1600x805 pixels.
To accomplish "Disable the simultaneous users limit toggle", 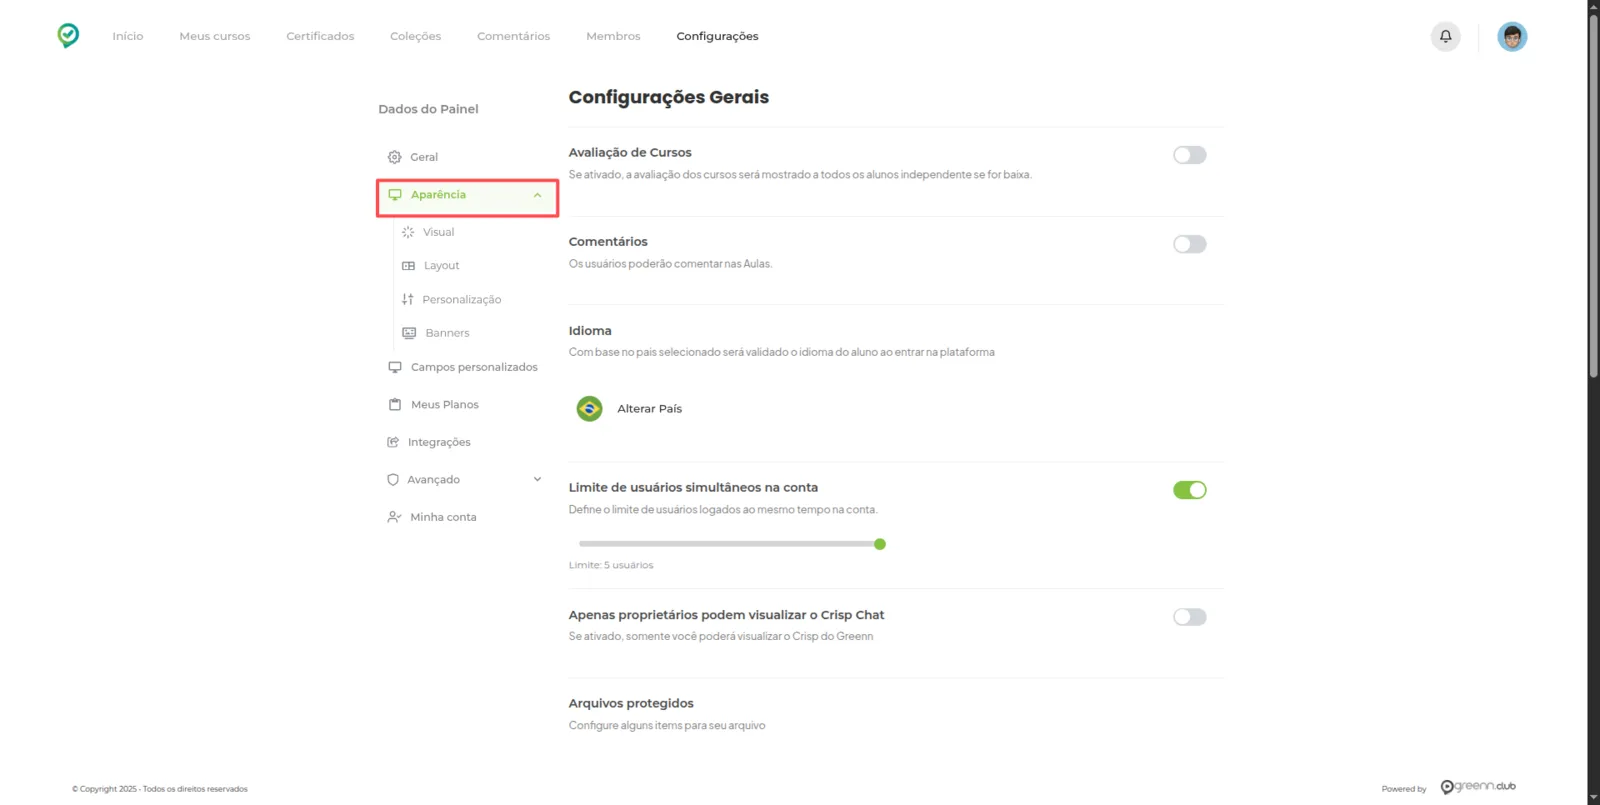I will (x=1190, y=490).
